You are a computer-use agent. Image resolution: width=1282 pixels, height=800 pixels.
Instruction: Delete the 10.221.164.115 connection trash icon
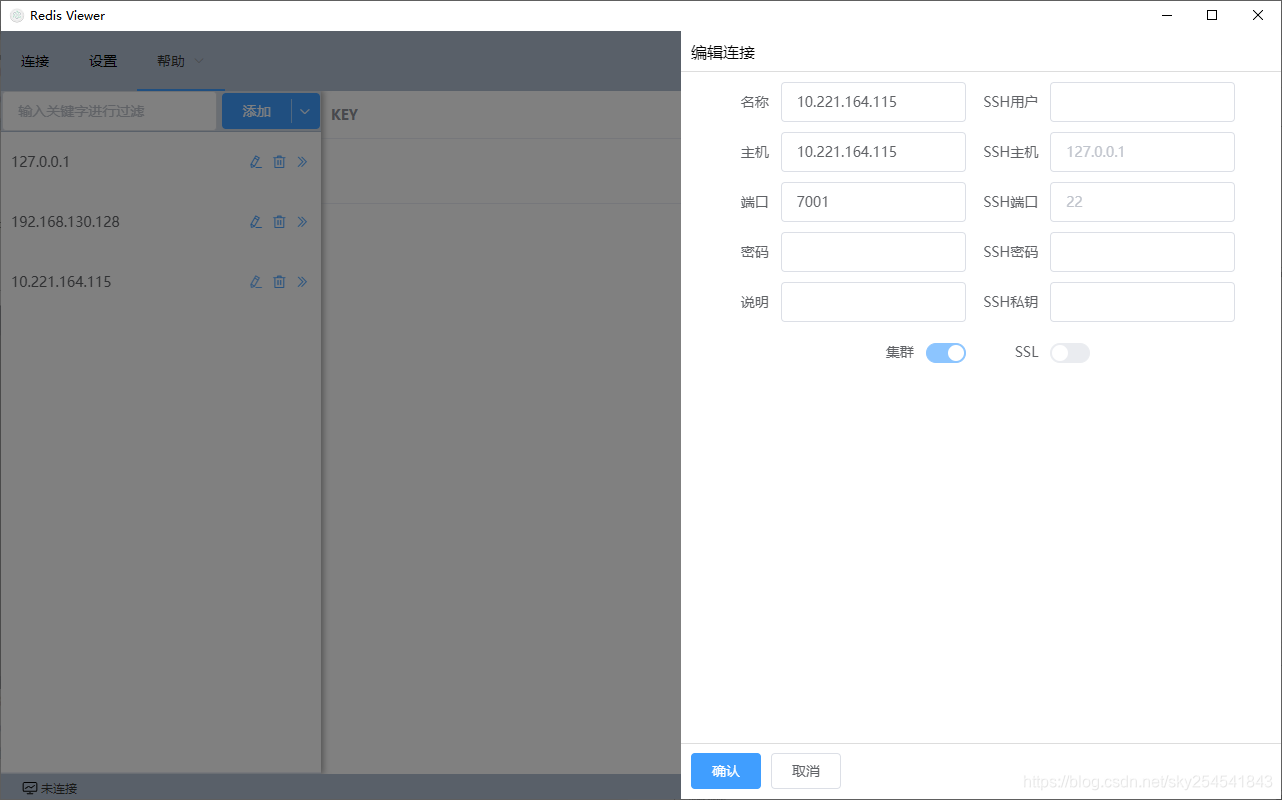click(x=280, y=282)
